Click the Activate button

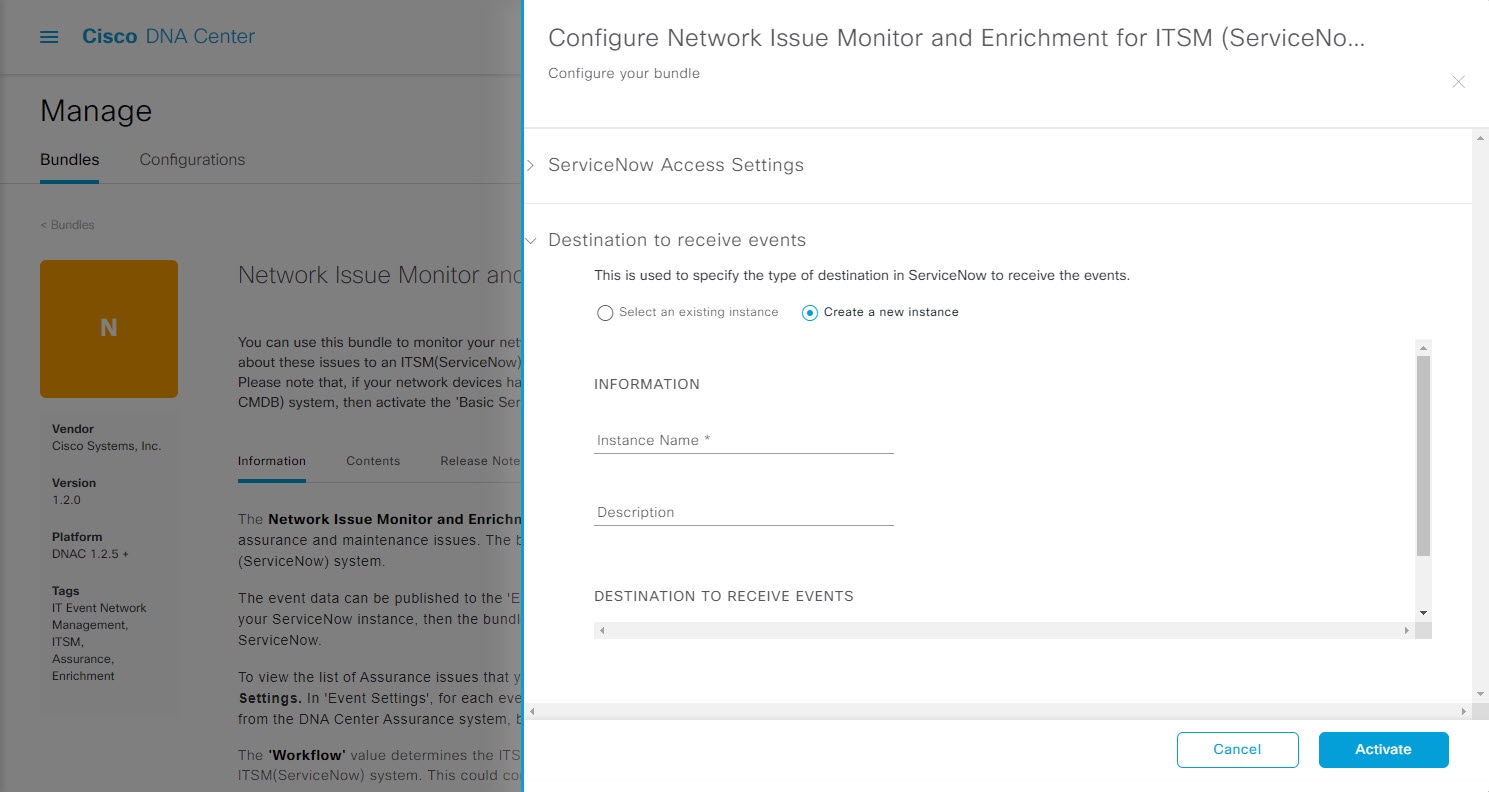pos(1383,749)
